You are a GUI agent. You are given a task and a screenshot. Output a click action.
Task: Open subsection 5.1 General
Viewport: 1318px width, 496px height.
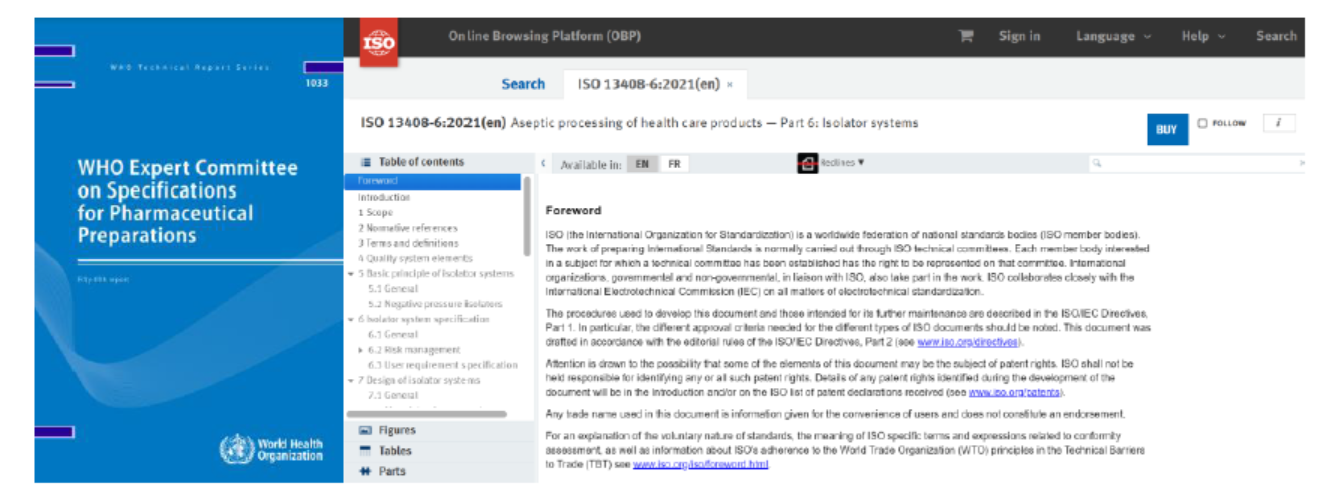392,289
